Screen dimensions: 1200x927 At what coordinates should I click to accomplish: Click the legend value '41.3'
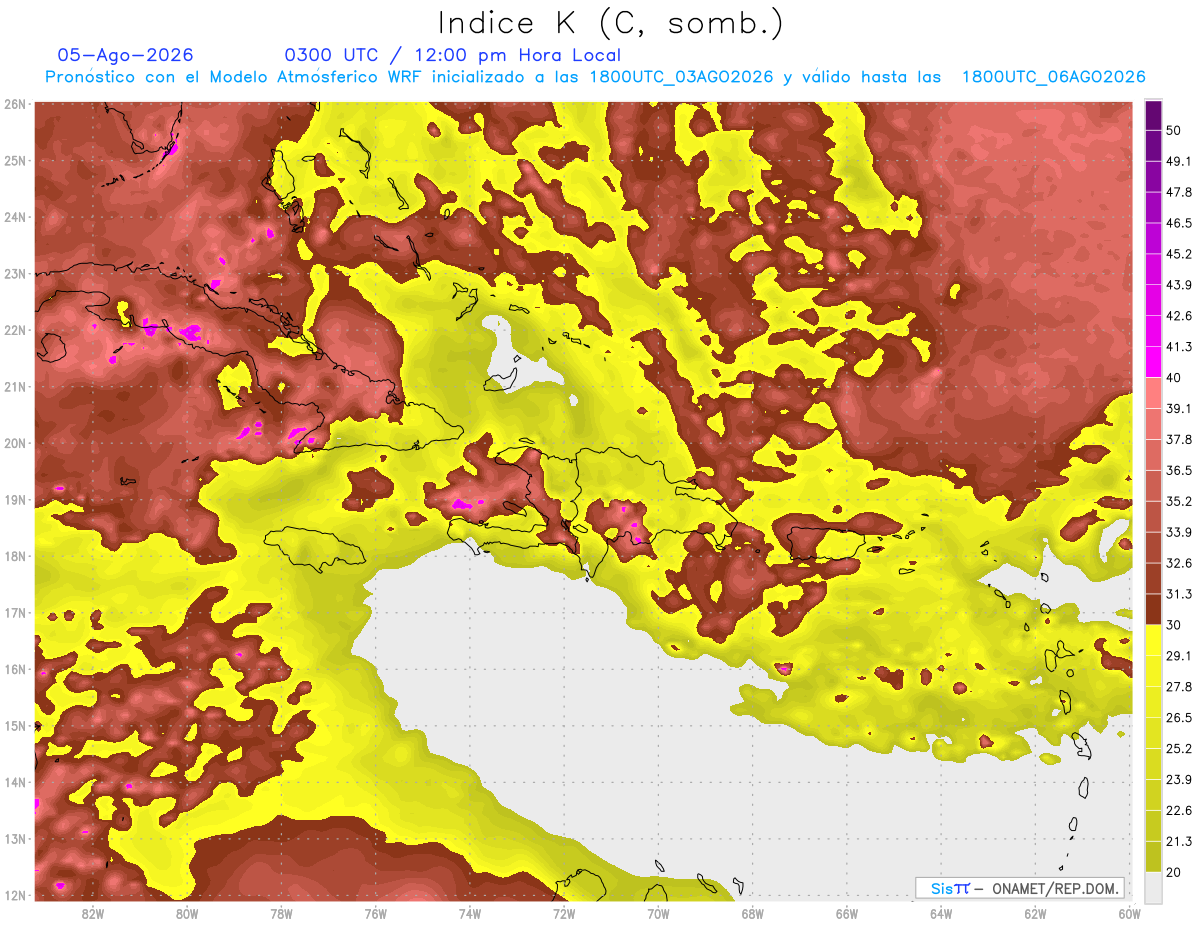coord(1180,346)
